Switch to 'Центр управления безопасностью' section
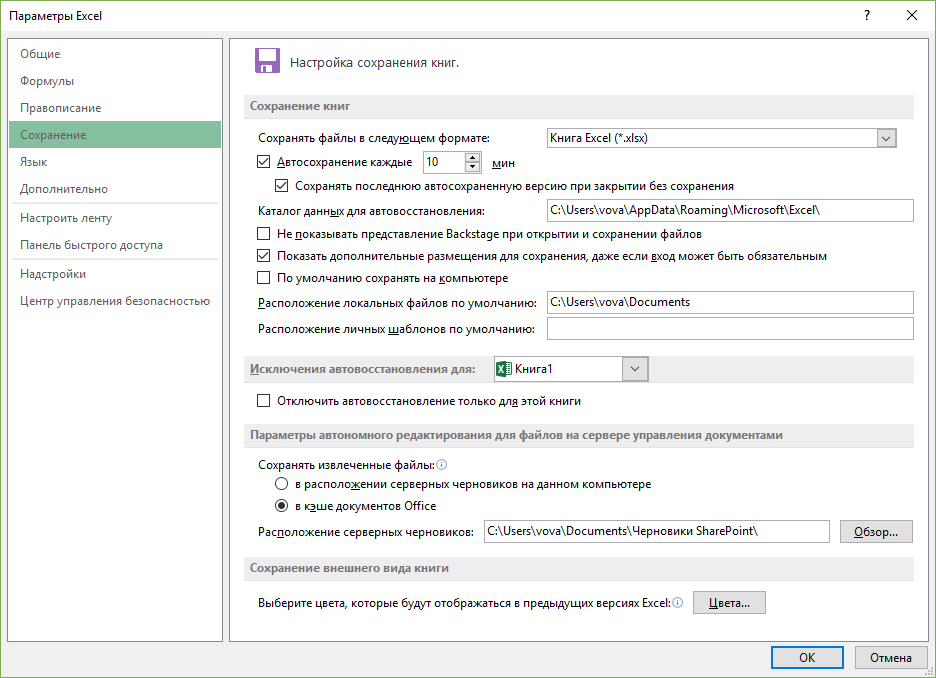 tap(114, 301)
